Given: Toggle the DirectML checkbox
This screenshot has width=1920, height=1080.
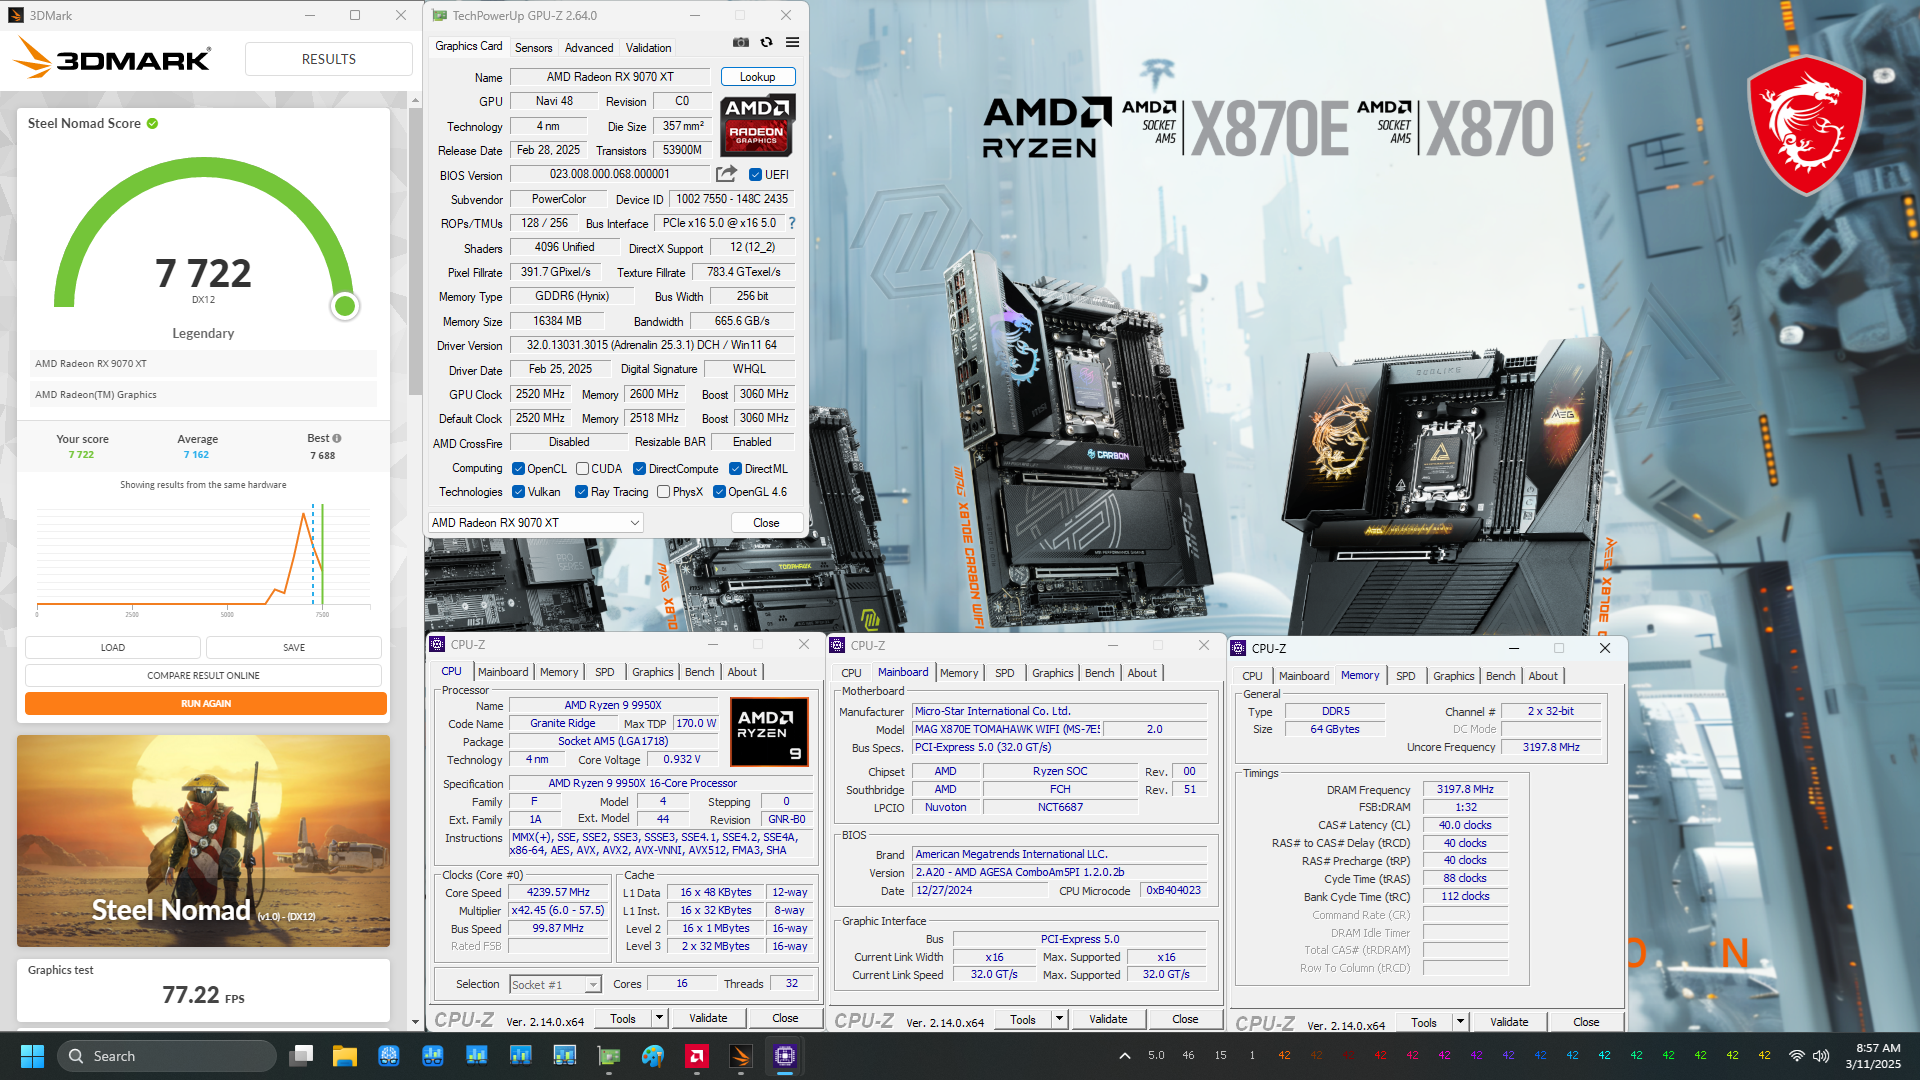Looking at the screenshot, I should [735, 469].
